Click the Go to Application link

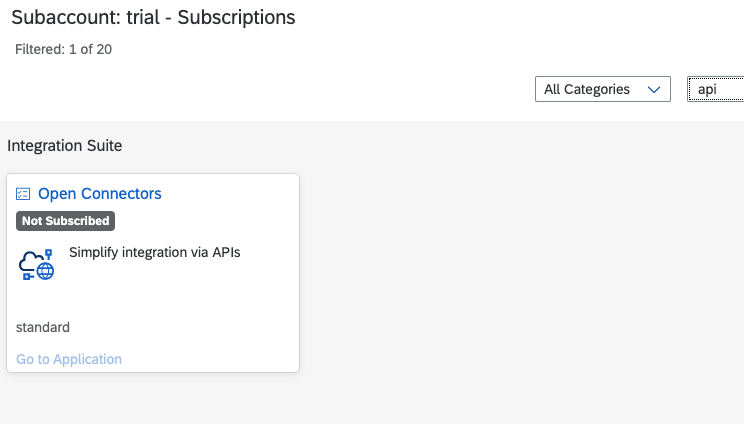click(69, 359)
